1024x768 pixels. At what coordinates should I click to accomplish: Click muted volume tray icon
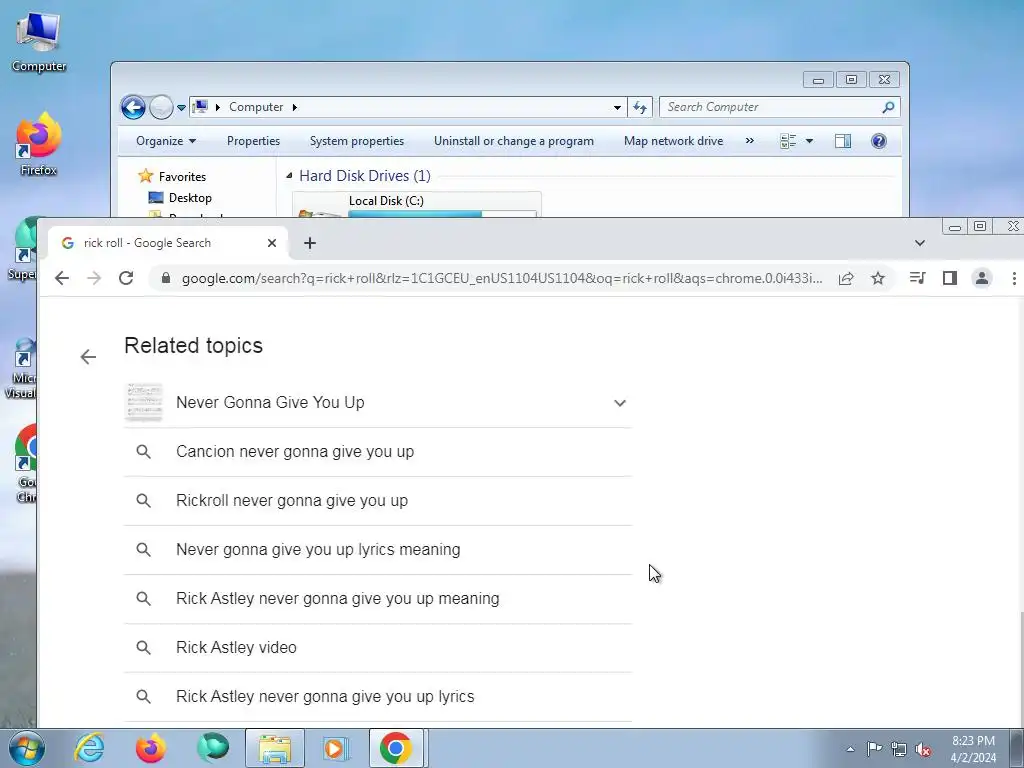pyautogui.click(x=923, y=749)
